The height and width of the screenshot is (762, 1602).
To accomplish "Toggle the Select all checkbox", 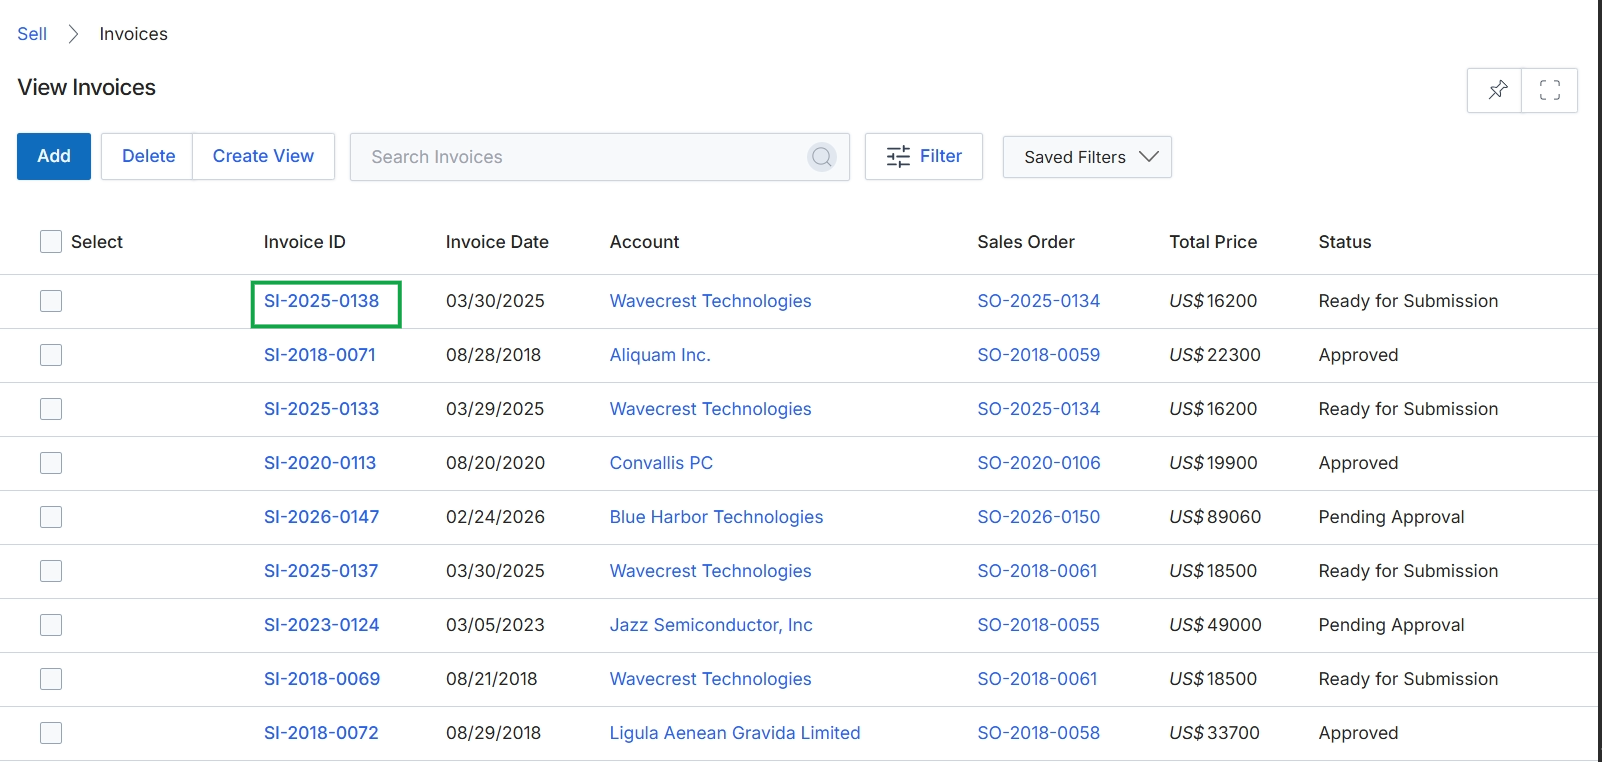I will click(51, 241).
